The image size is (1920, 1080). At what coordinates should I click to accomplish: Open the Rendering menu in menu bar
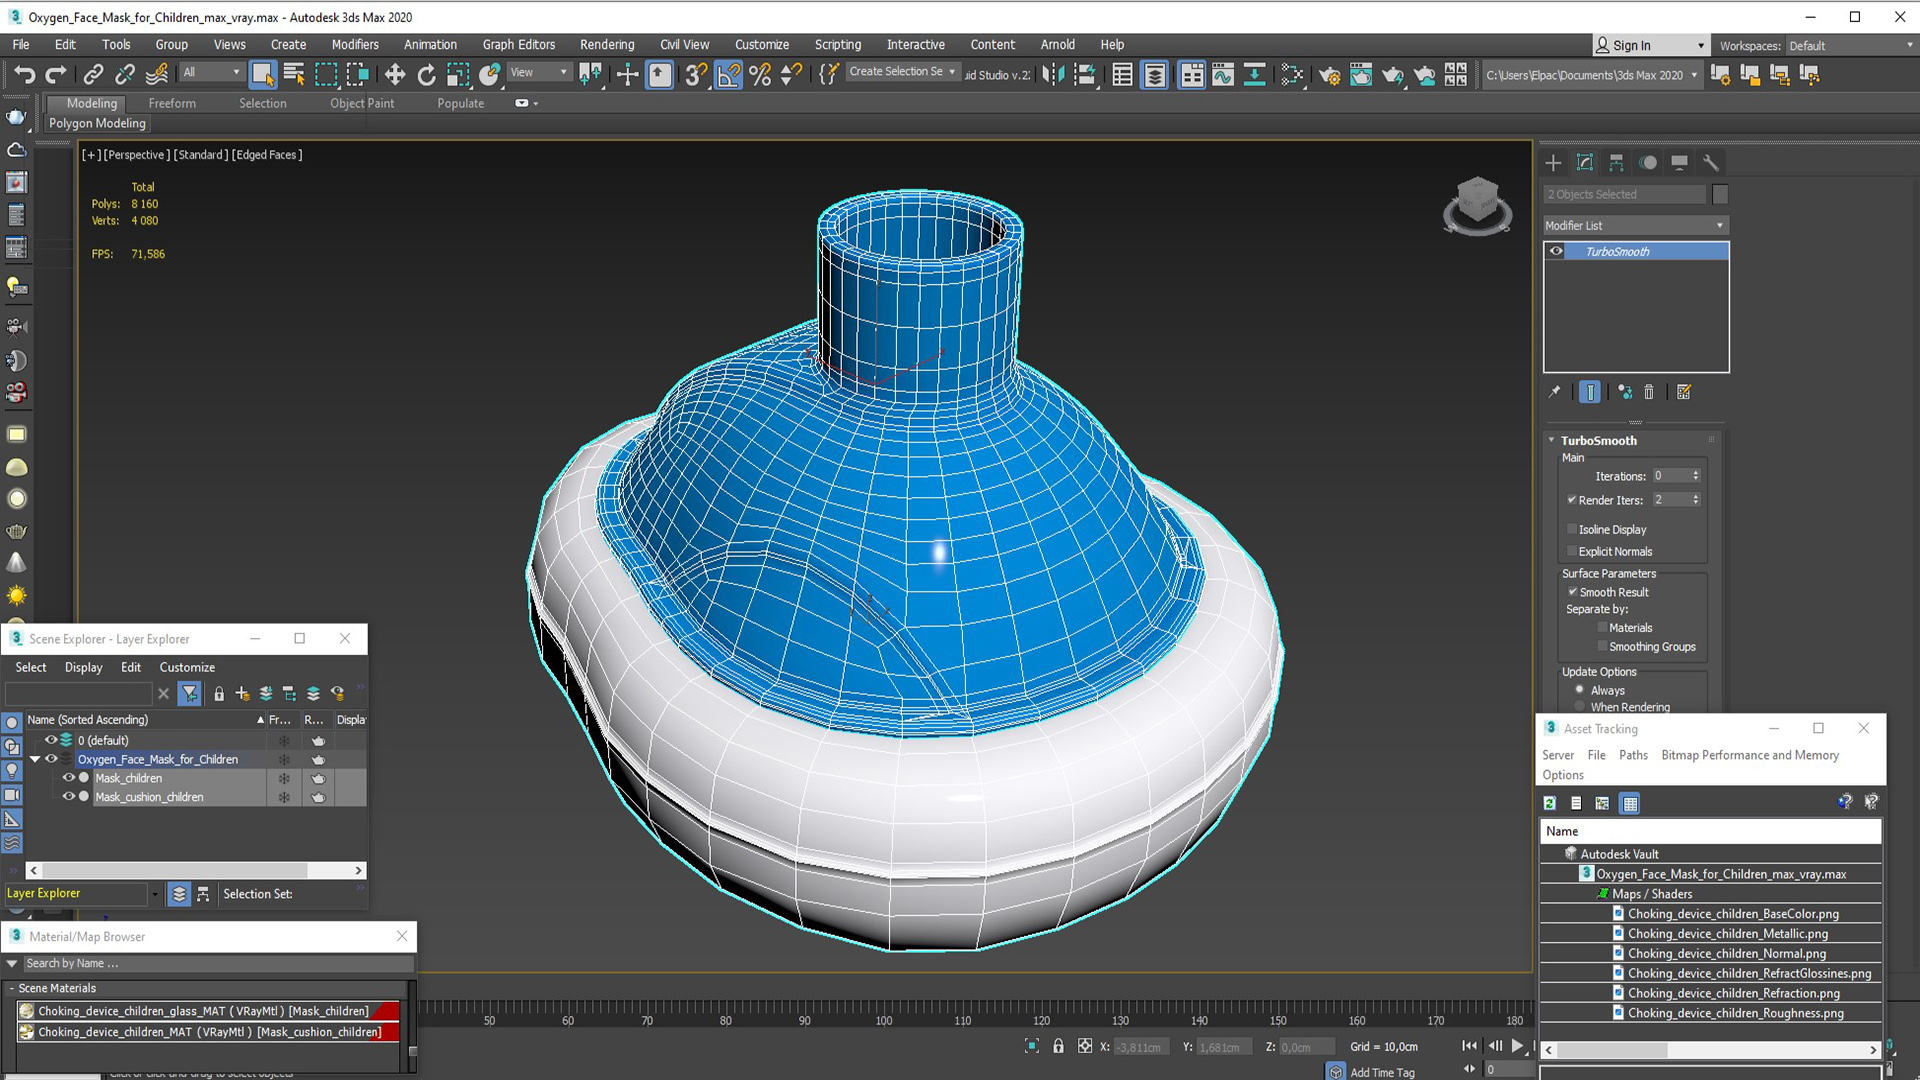click(x=605, y=45)
